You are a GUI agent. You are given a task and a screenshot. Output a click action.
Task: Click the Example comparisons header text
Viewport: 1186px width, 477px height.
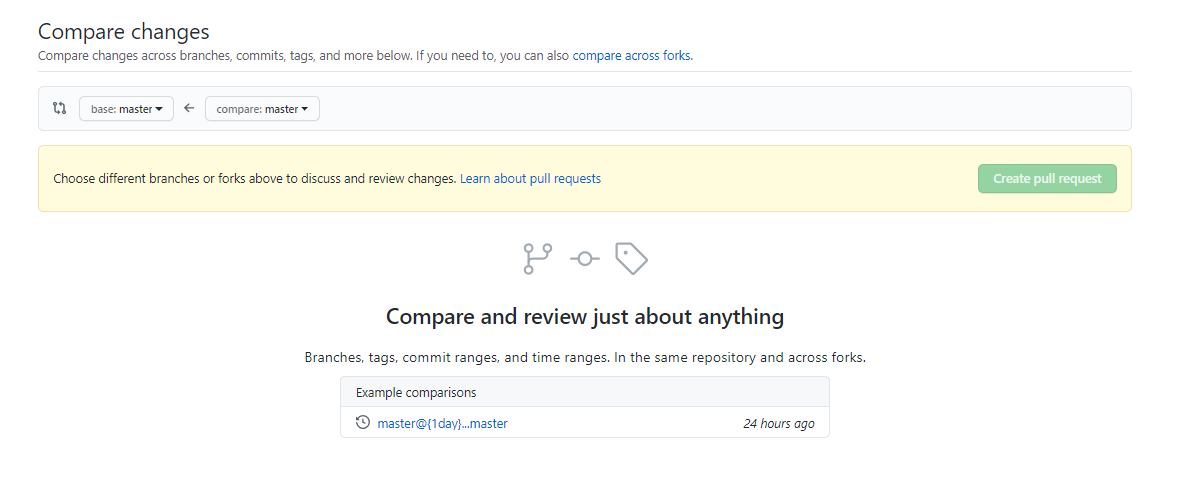416,392
